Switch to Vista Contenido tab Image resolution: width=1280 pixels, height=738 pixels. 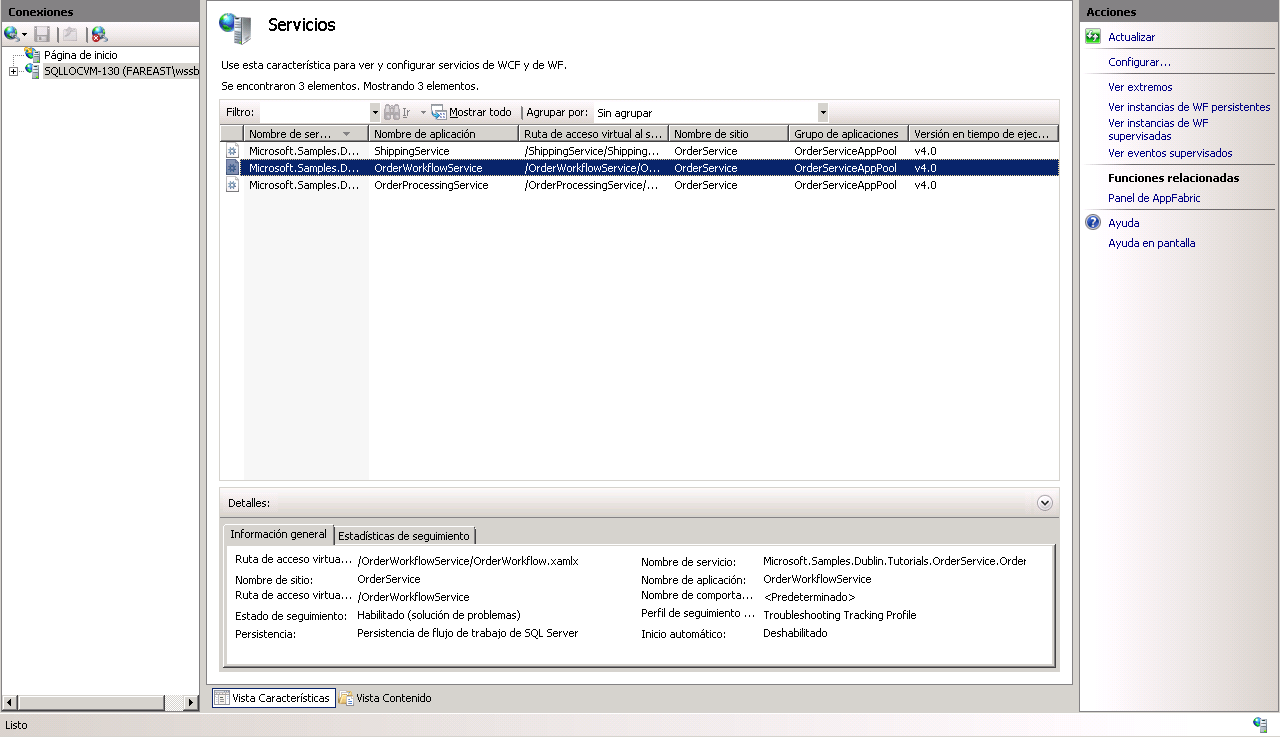(x=386, y=698)
